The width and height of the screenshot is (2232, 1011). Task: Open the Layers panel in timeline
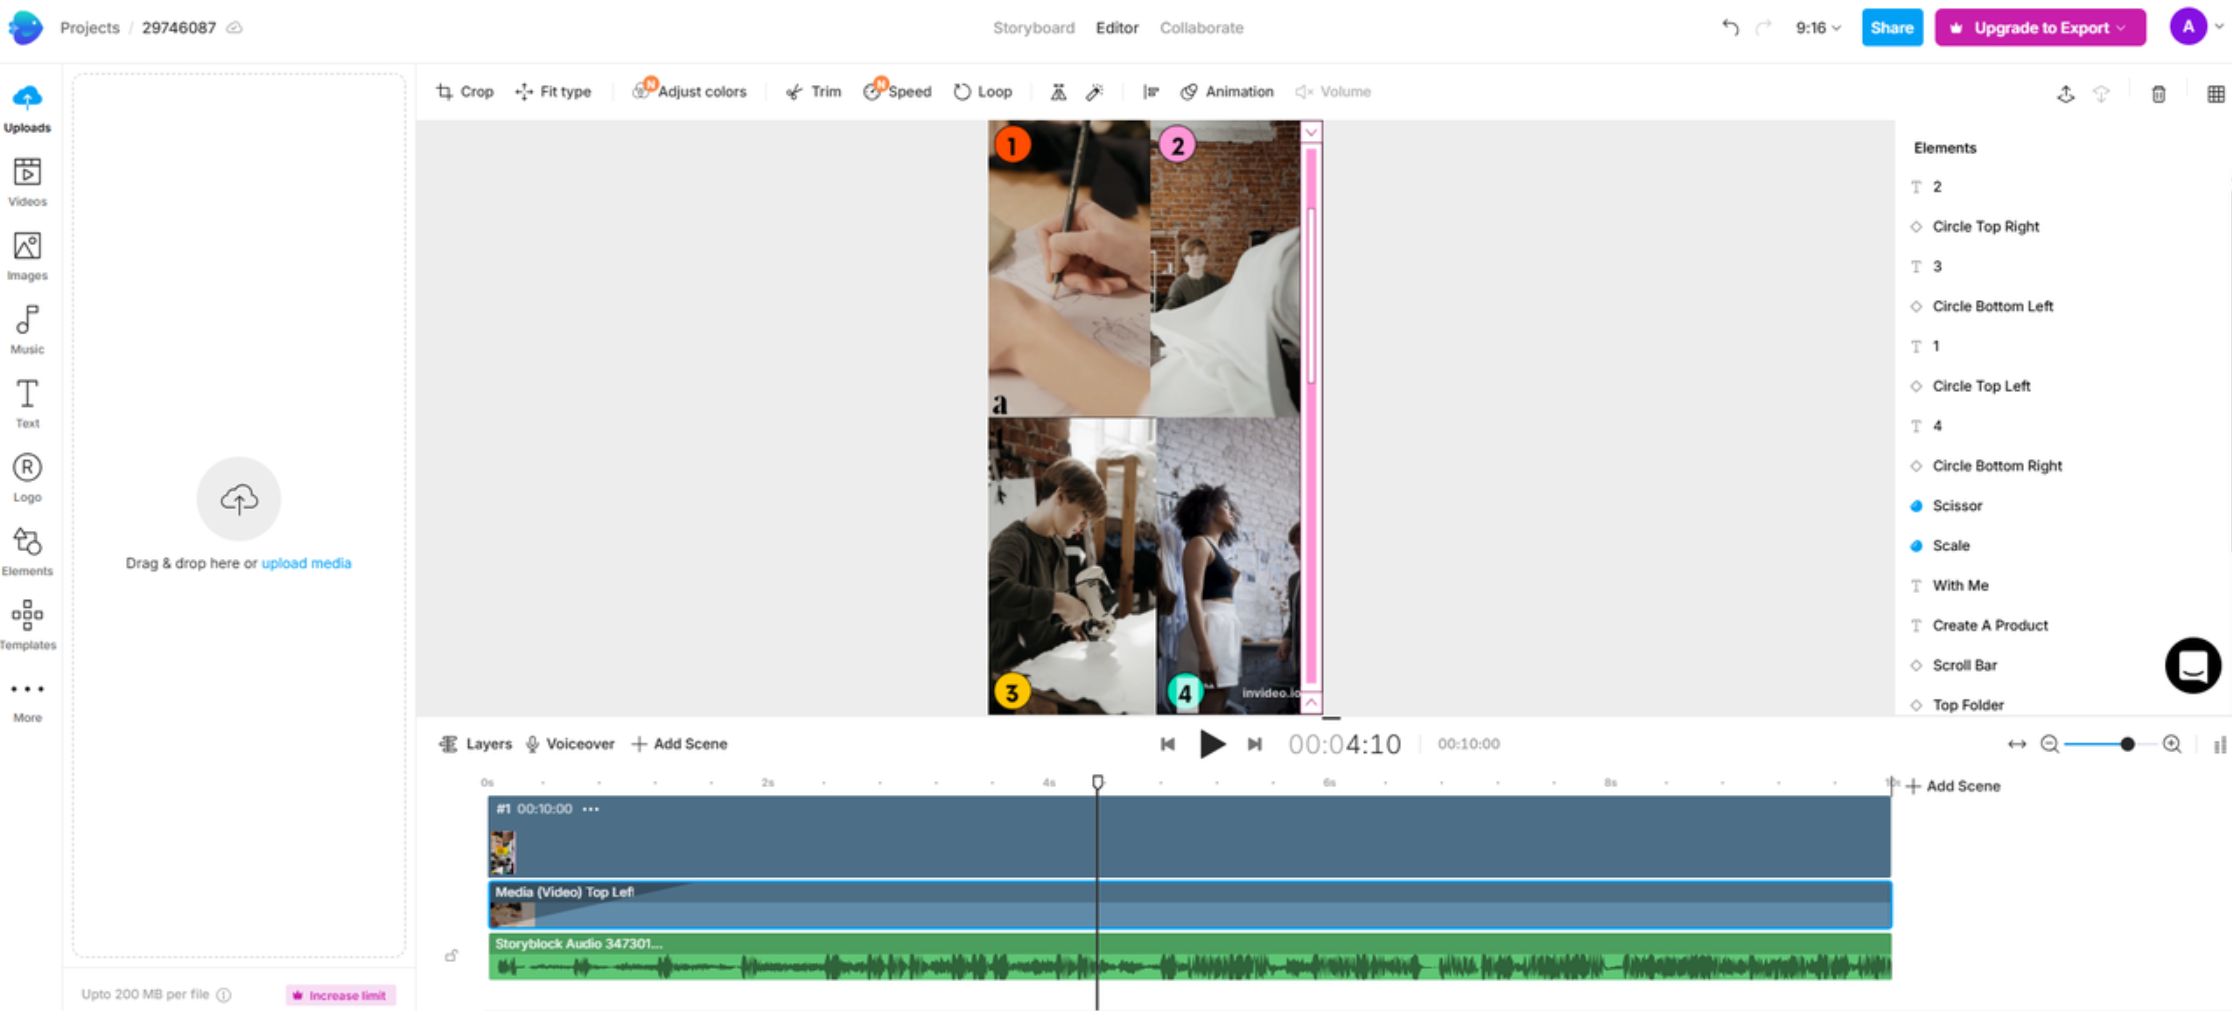tap(476, 744)
